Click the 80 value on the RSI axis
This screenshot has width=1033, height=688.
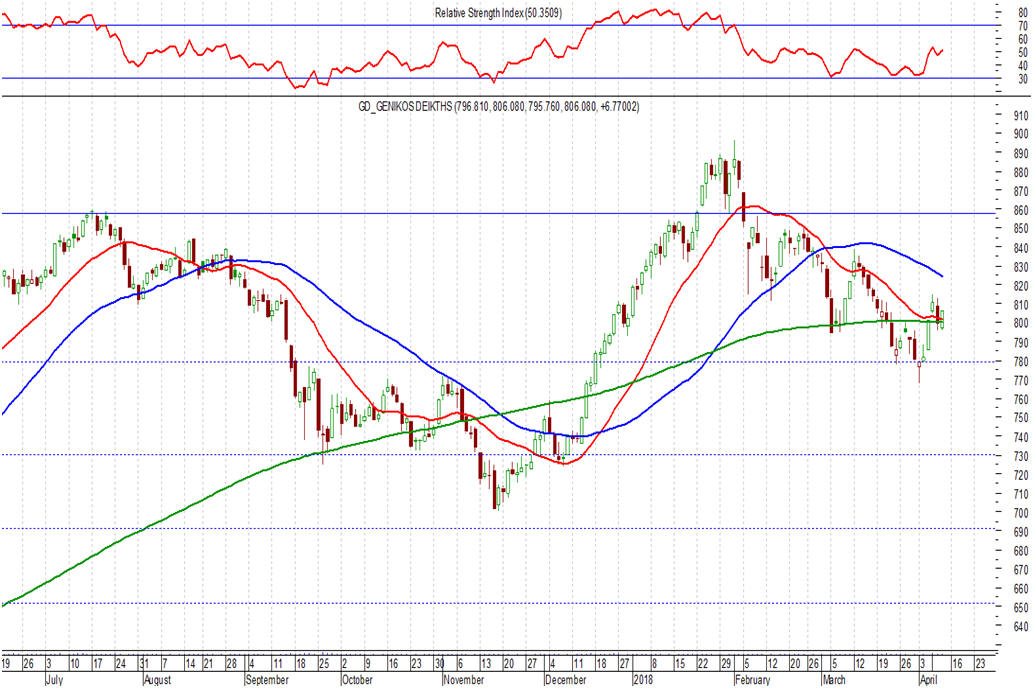click(x=1022, y=12)
